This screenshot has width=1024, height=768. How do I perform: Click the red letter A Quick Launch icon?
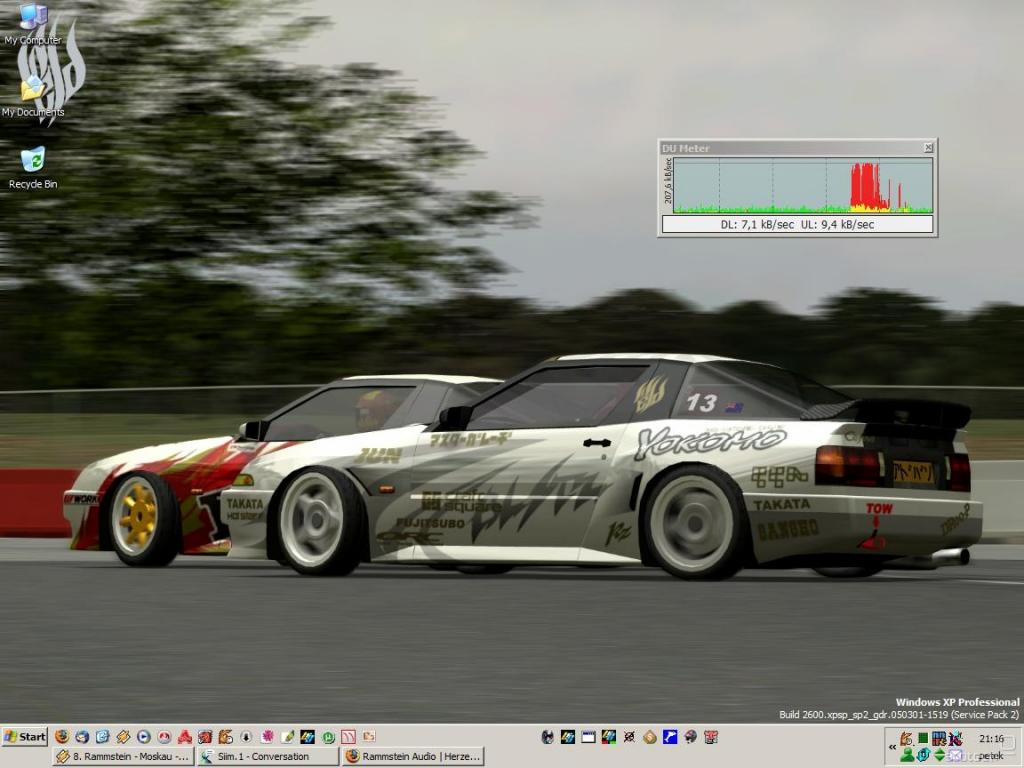(x=185, y=737)
